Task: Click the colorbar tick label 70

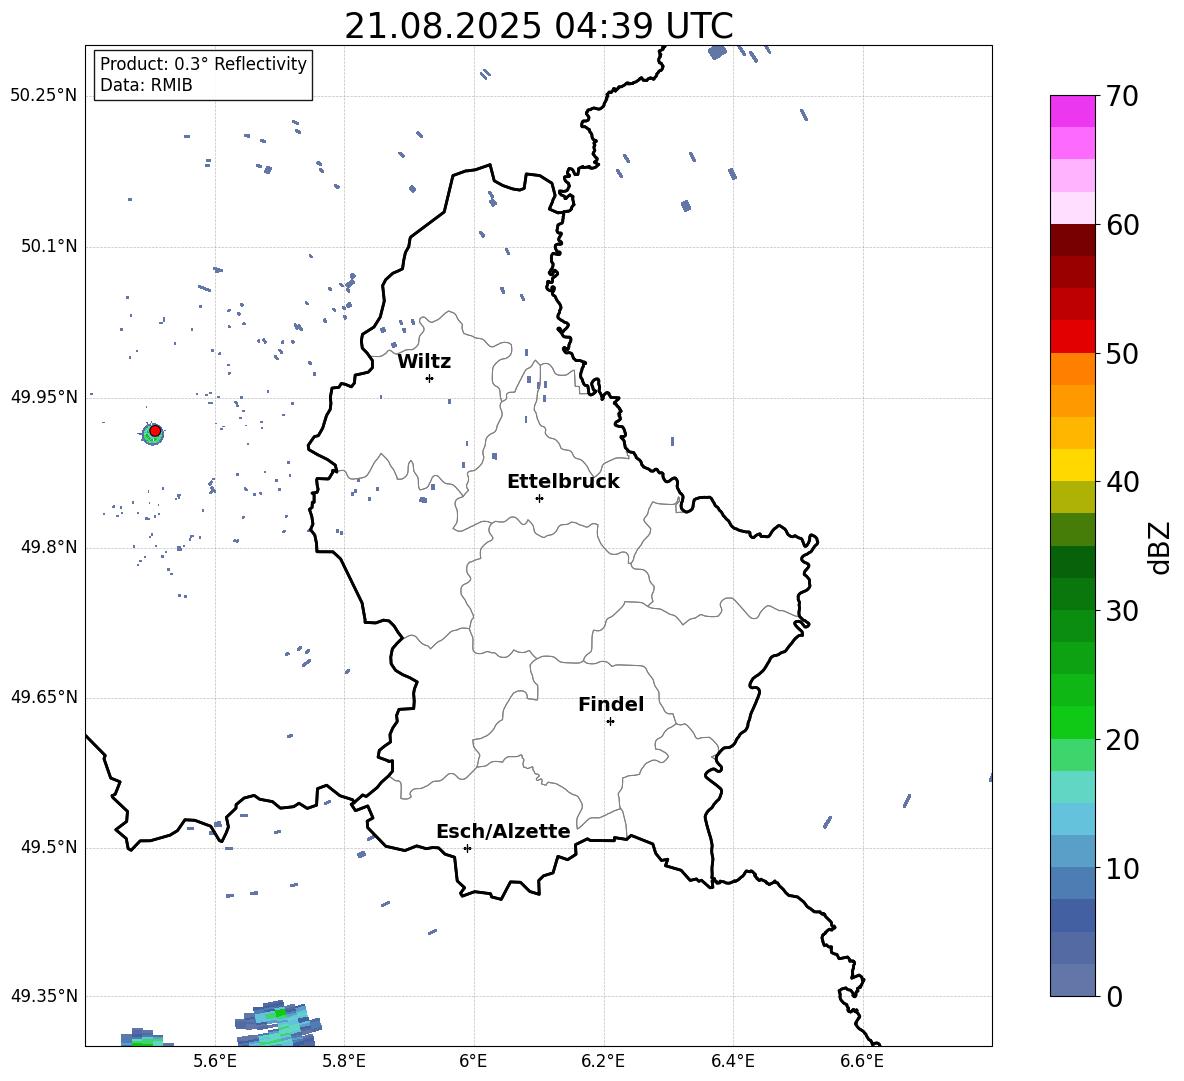Action: pos(1122,97)
